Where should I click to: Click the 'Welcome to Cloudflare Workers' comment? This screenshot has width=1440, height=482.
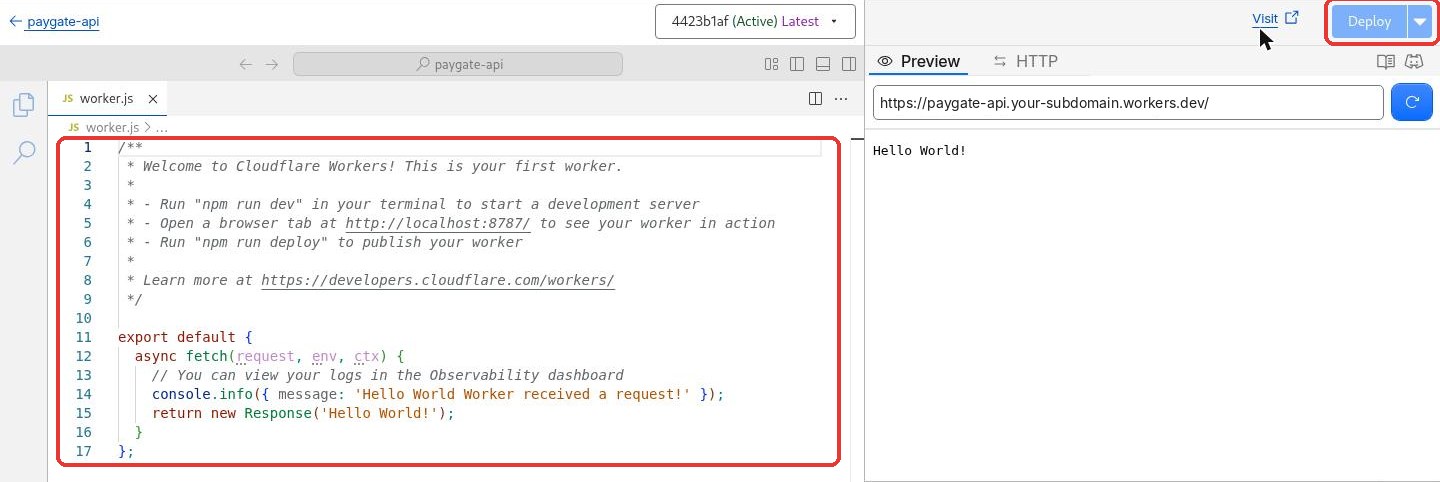point(375,166)
